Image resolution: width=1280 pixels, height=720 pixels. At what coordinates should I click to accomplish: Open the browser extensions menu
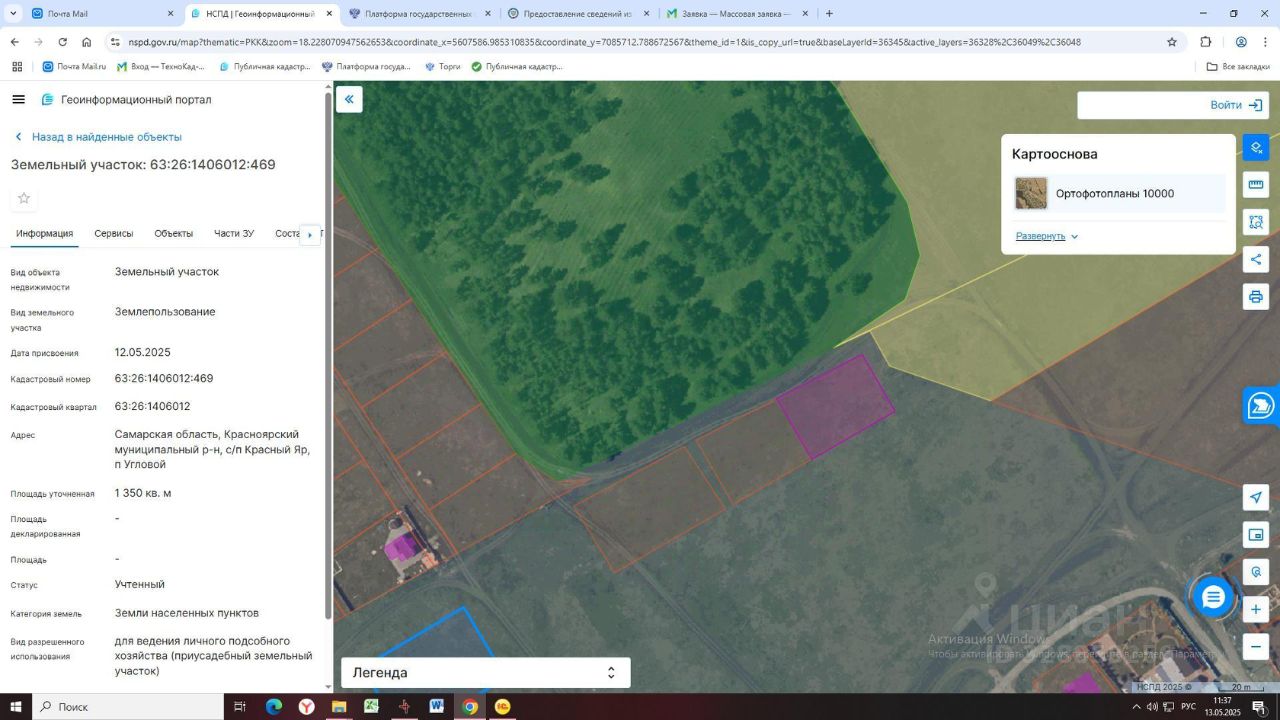1206,42
